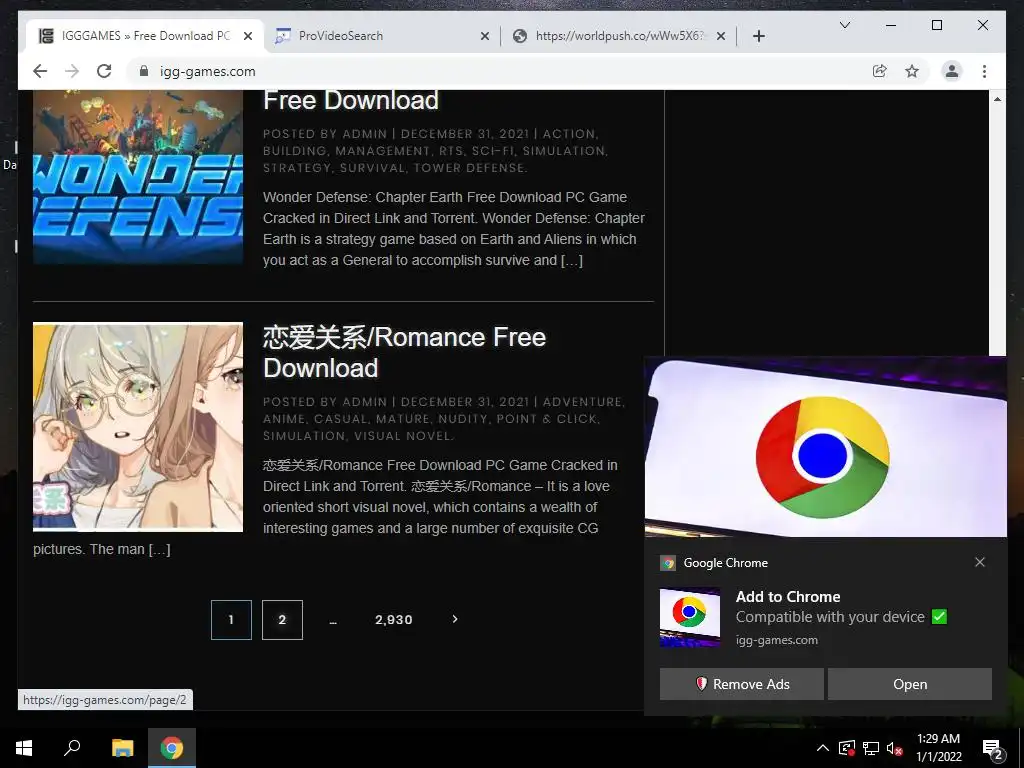Open the security alert tray icon
The height and width of the screenshot is (768, 1024).
(846, 748)
